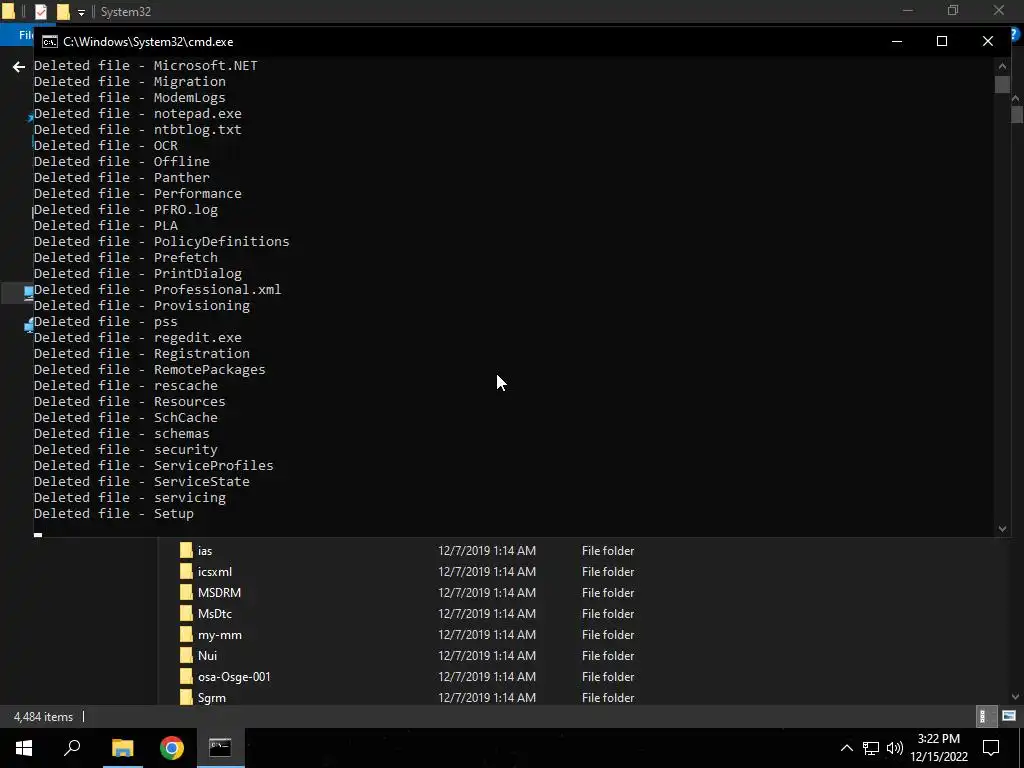Viewport: 1024px width, 768px height.
Task: Select the osa-Osge-001 folder
Action: click(x=234, y=677)
